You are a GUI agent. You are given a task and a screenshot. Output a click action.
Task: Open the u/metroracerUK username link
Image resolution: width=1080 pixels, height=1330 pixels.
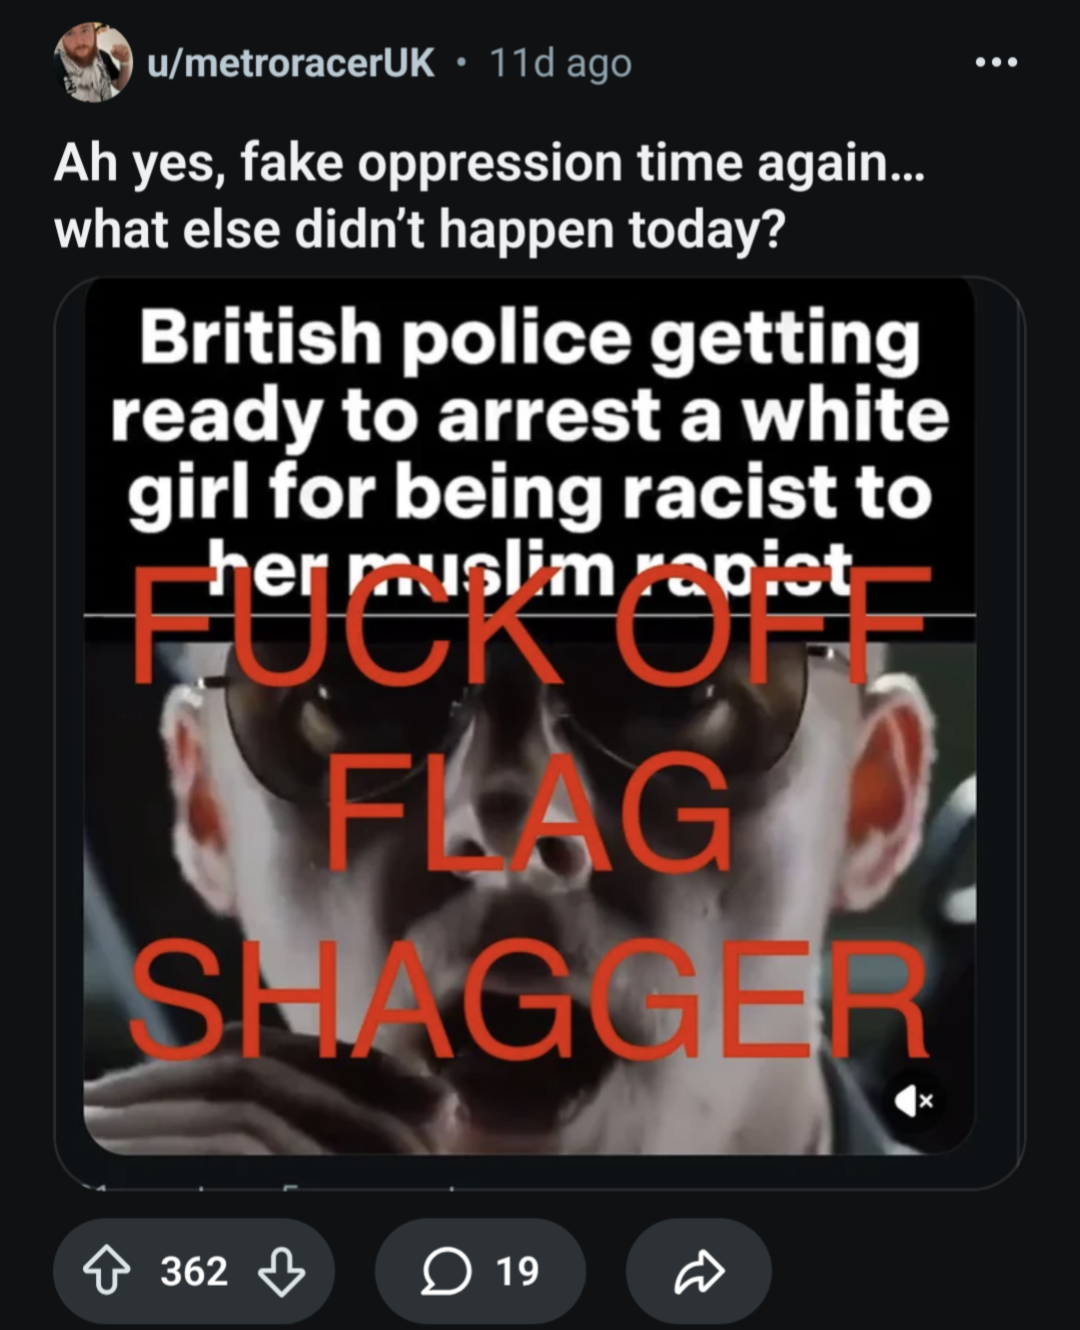[x=290, y=63]
